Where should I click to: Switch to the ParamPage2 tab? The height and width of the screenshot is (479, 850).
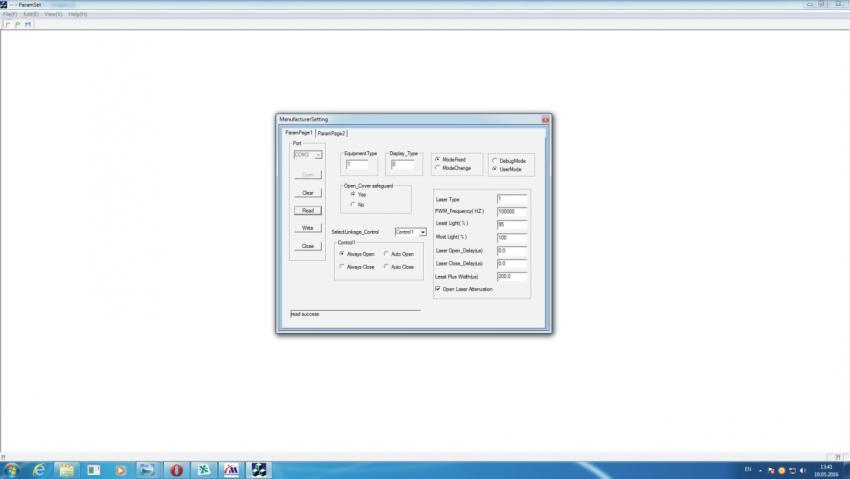(332, 133)
